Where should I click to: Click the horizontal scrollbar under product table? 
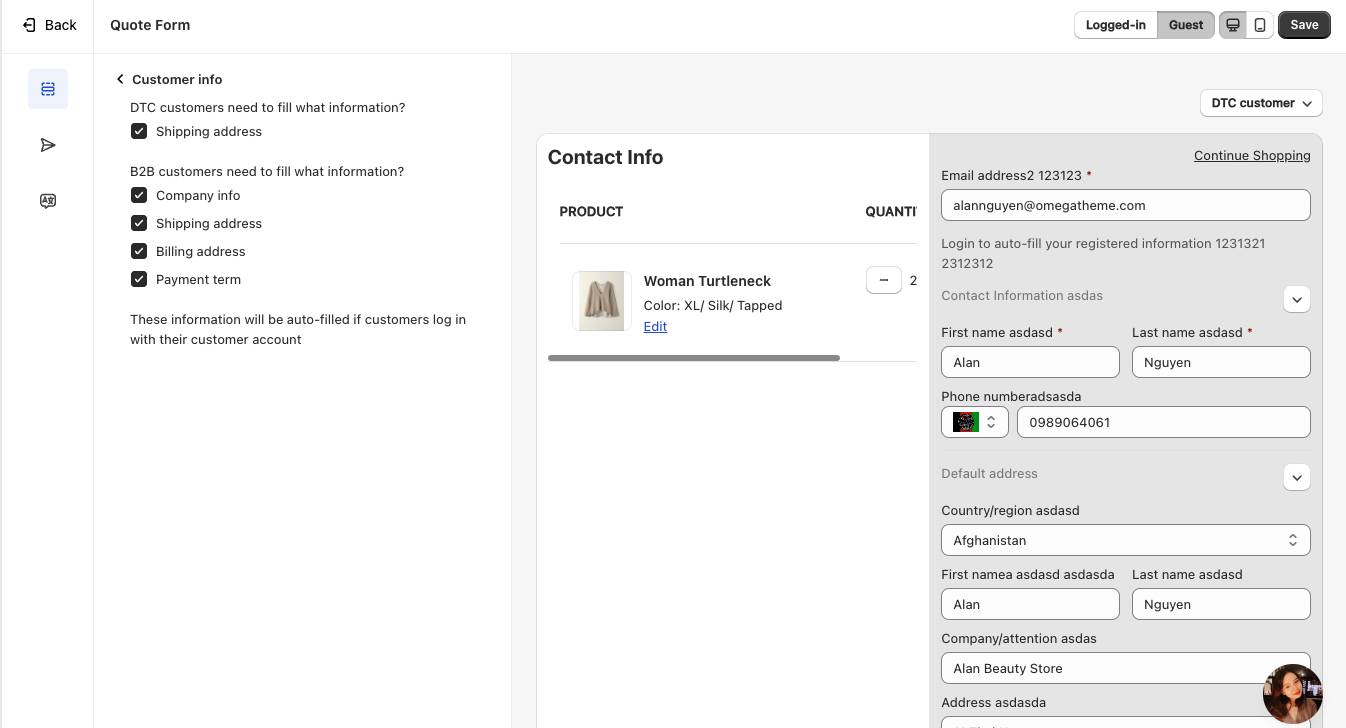tap(694, 358)
